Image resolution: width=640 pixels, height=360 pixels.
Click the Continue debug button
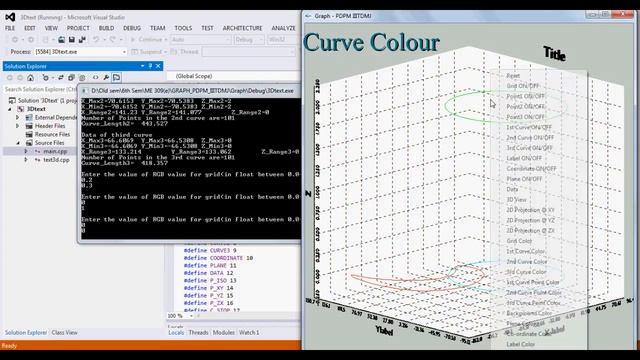coord(147,40)
